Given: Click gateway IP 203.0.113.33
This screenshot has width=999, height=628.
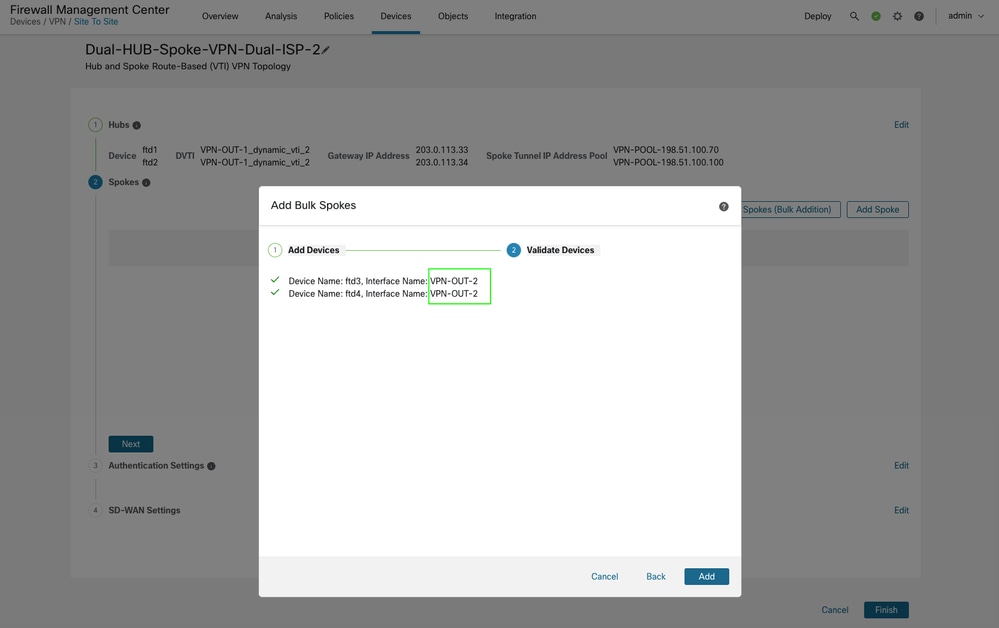Looking at the screenshot, I should coord(442,150).
